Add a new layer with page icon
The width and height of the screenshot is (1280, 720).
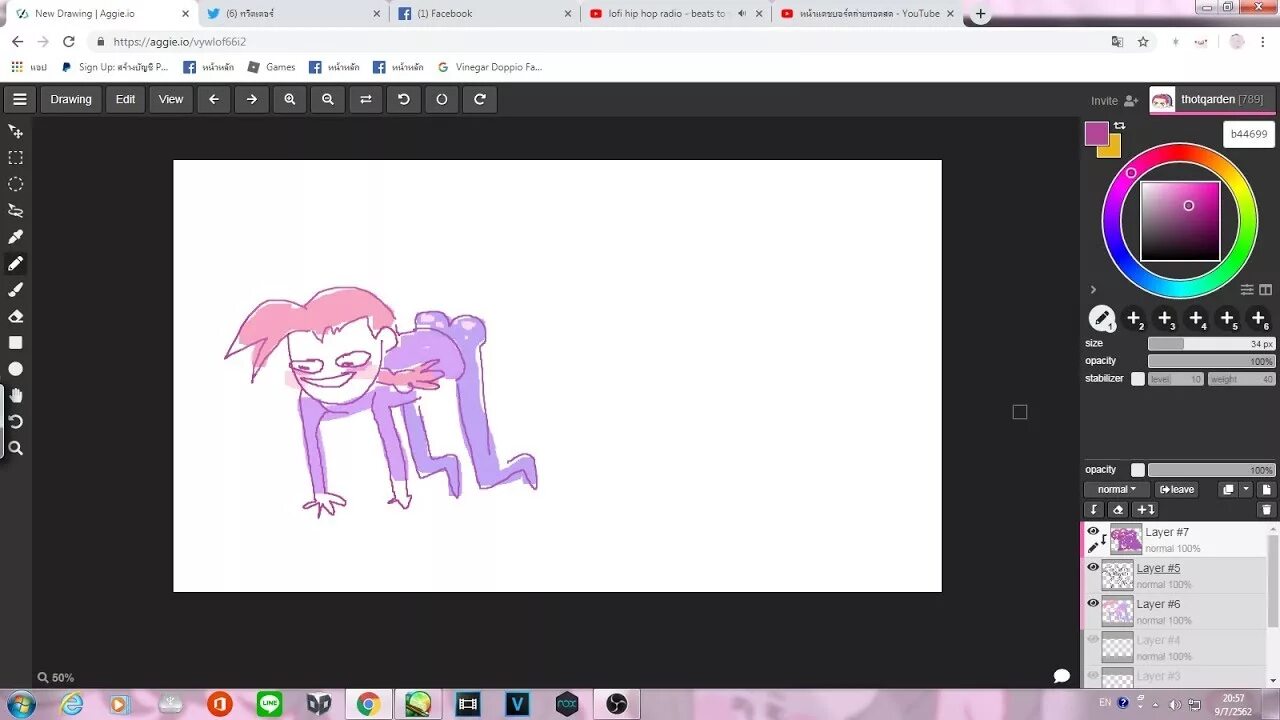point(1266,490)
